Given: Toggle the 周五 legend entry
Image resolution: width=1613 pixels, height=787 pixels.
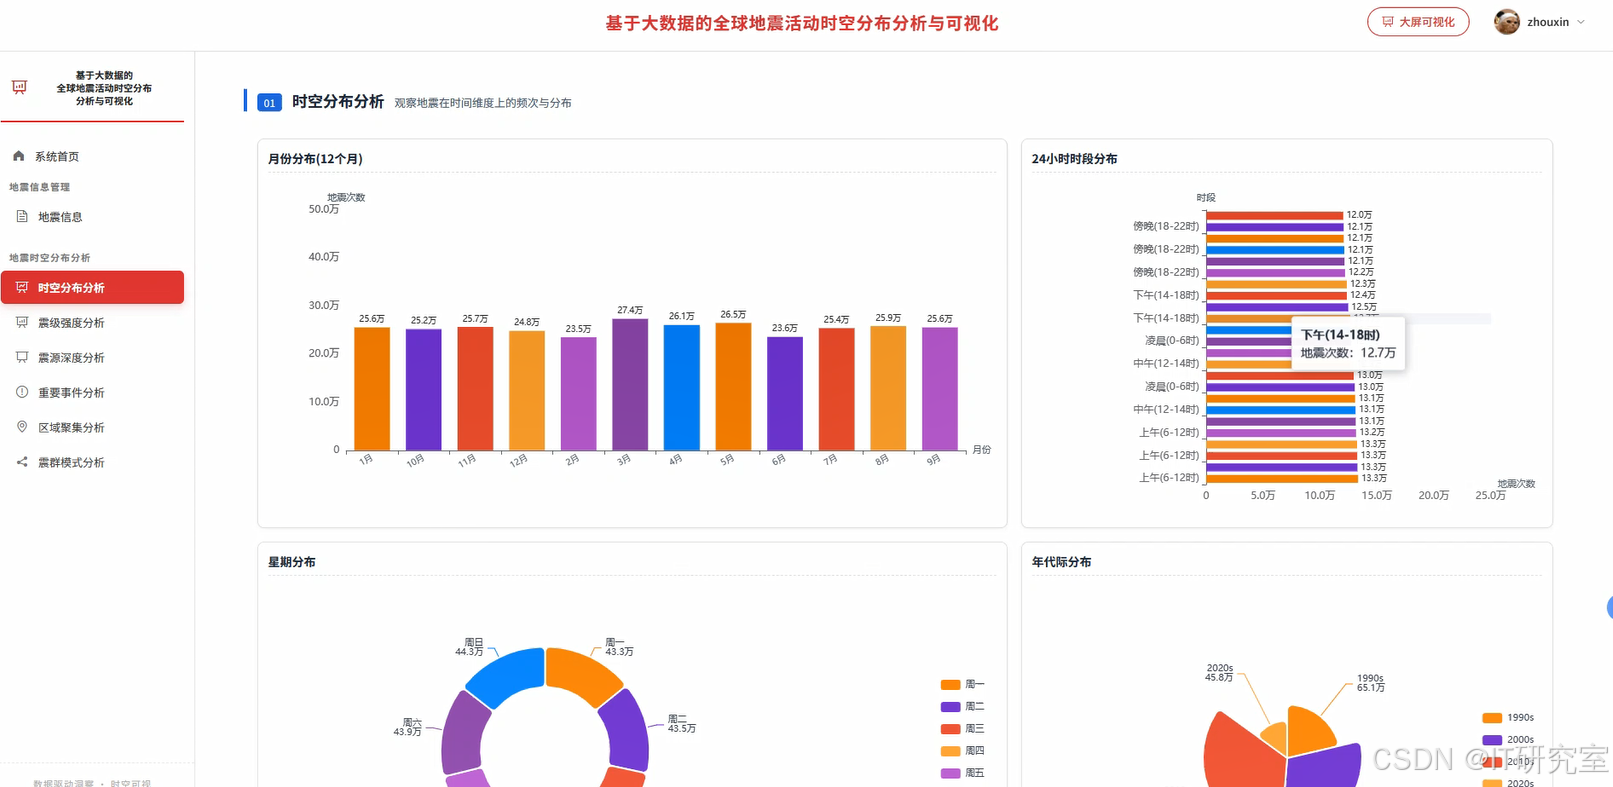Looking at the screenshot, I should tap(963, 773).
